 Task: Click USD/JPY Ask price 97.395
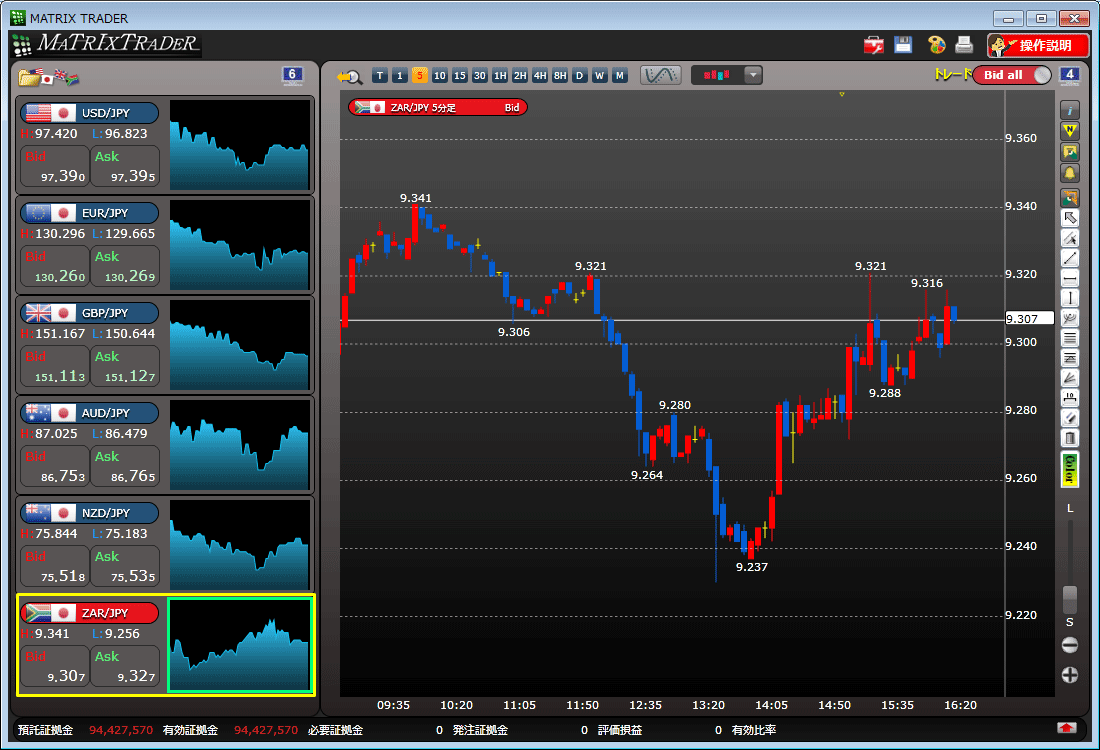[x=125, y=166]
